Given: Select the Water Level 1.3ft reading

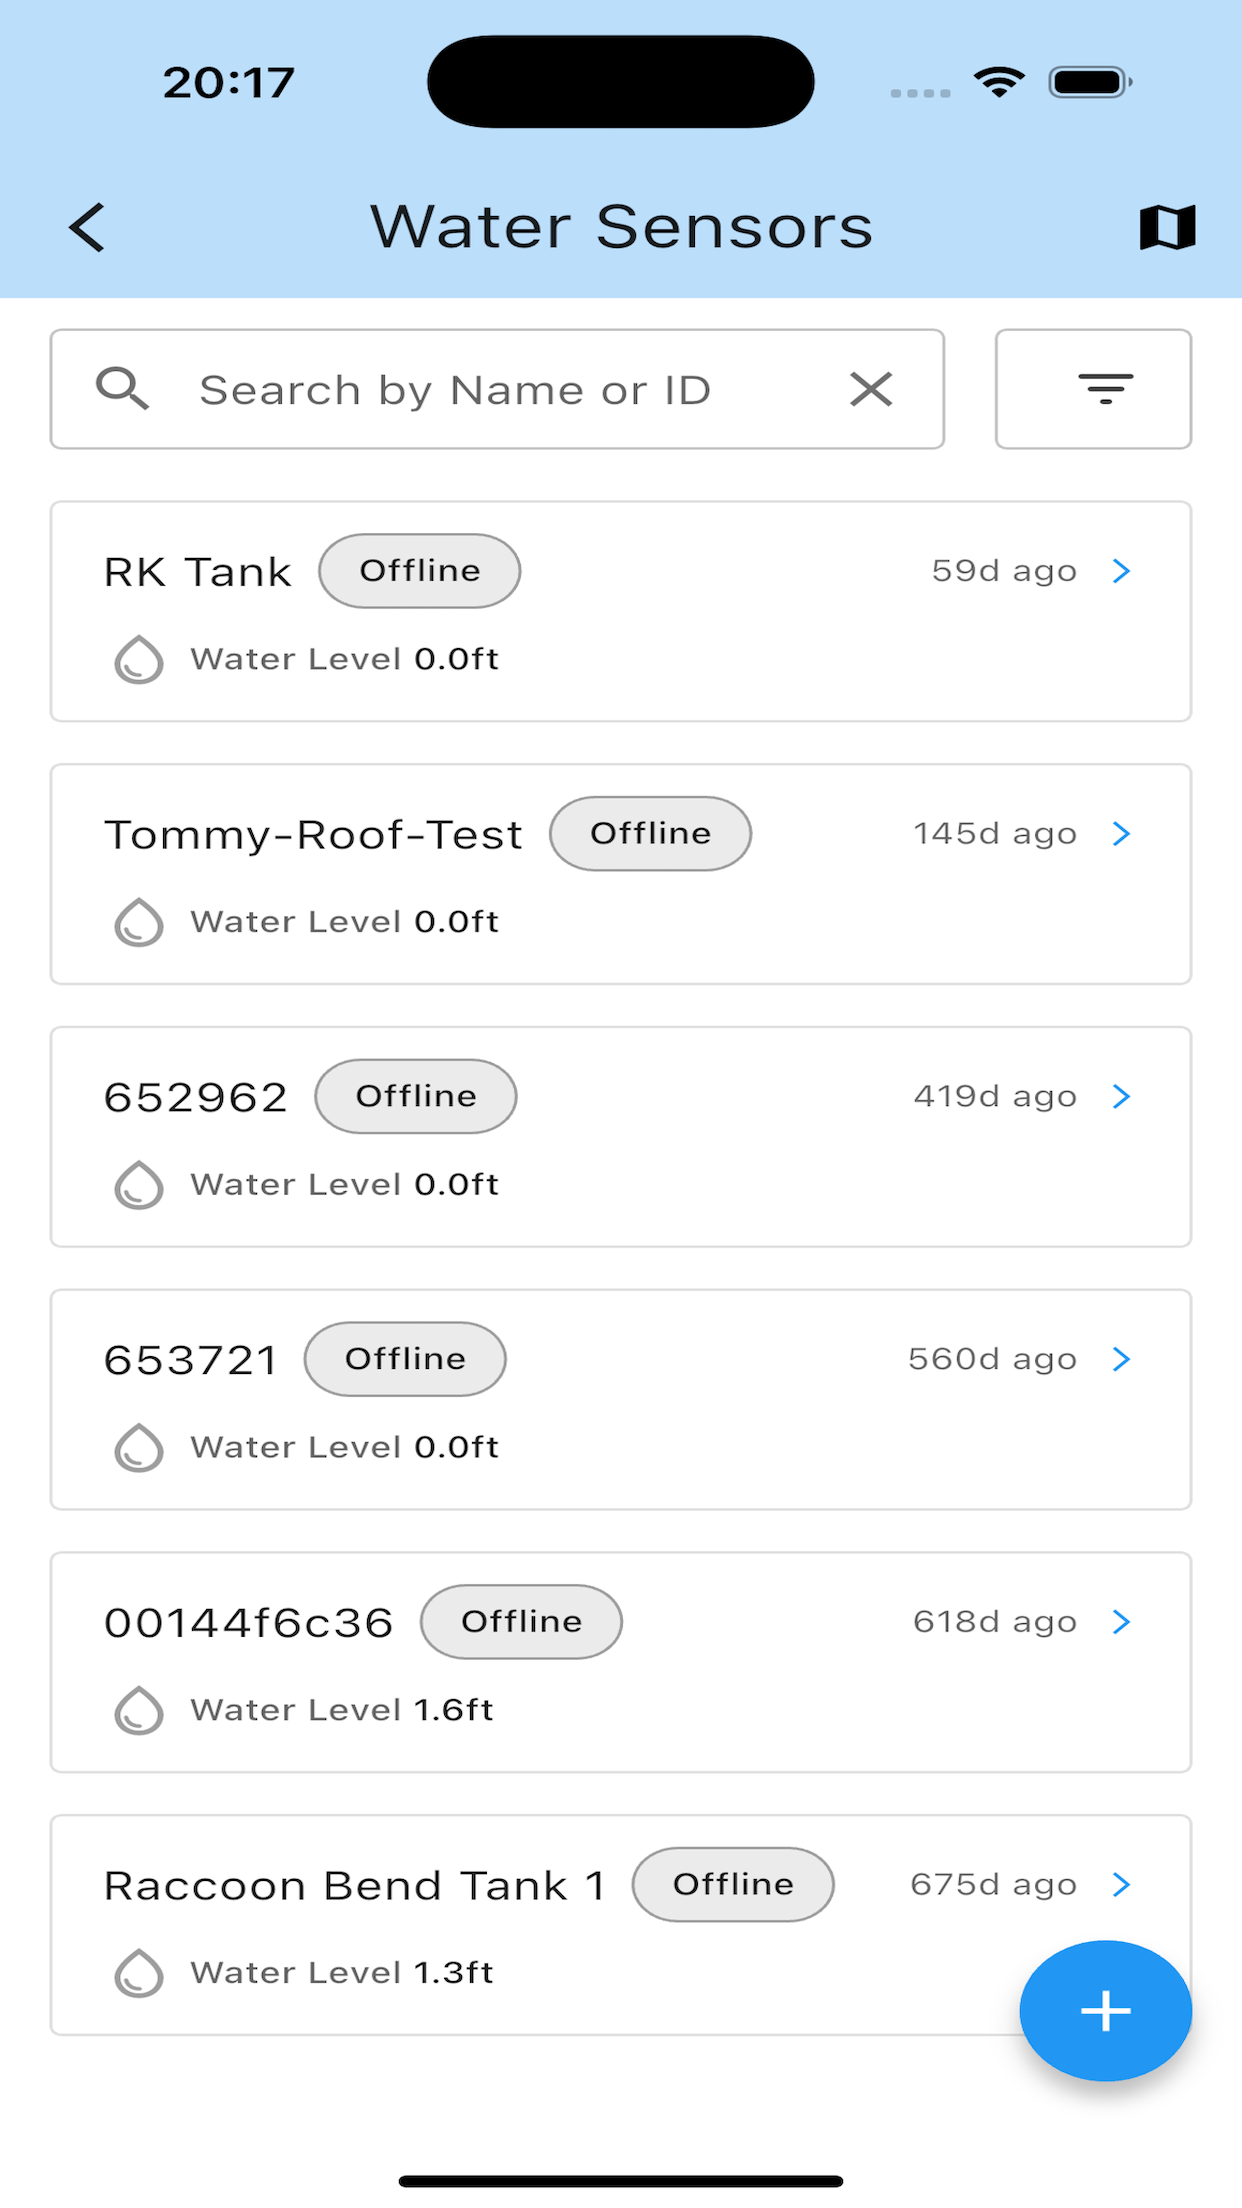Looking at the screenshot, I should pos(342,1973).
